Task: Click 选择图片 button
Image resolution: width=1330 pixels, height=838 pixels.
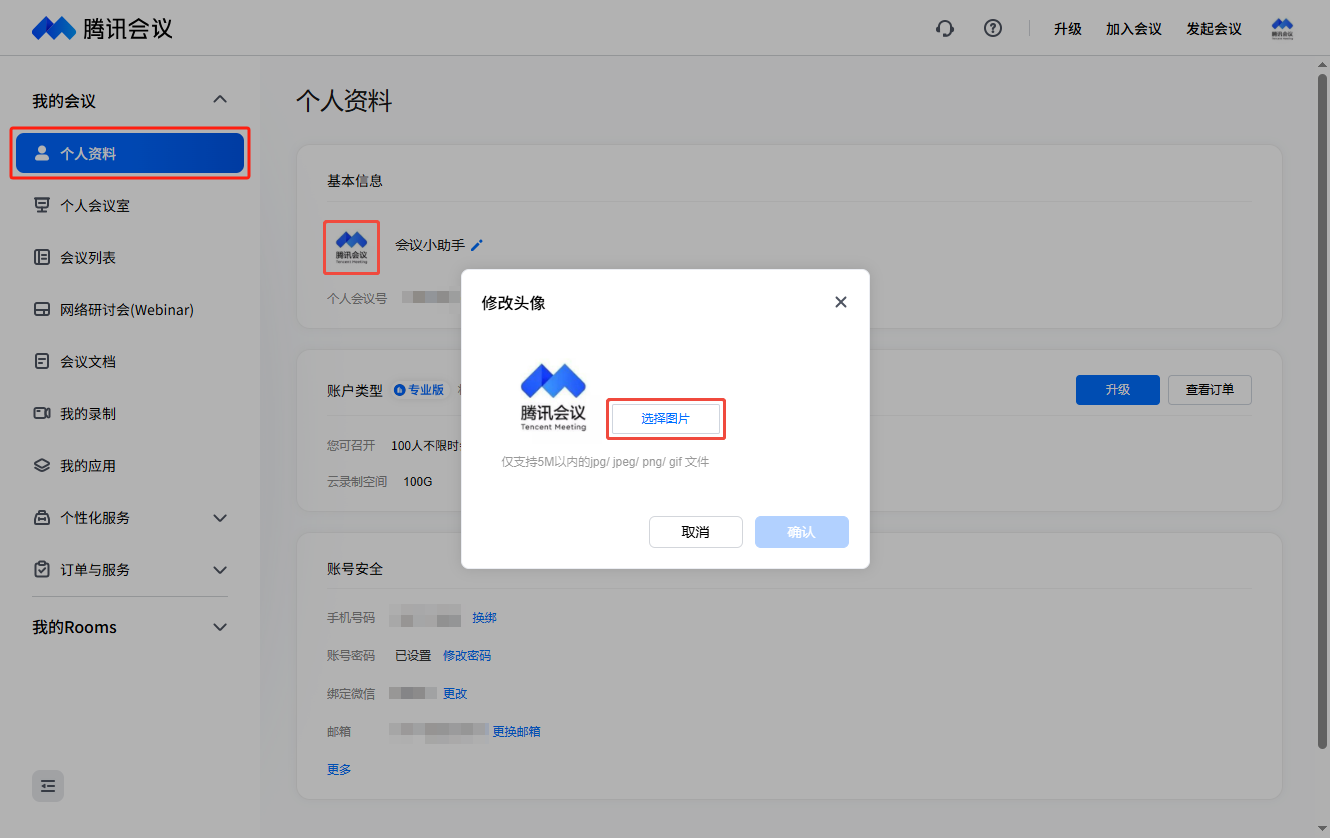Action: click(x=666, y=419)
